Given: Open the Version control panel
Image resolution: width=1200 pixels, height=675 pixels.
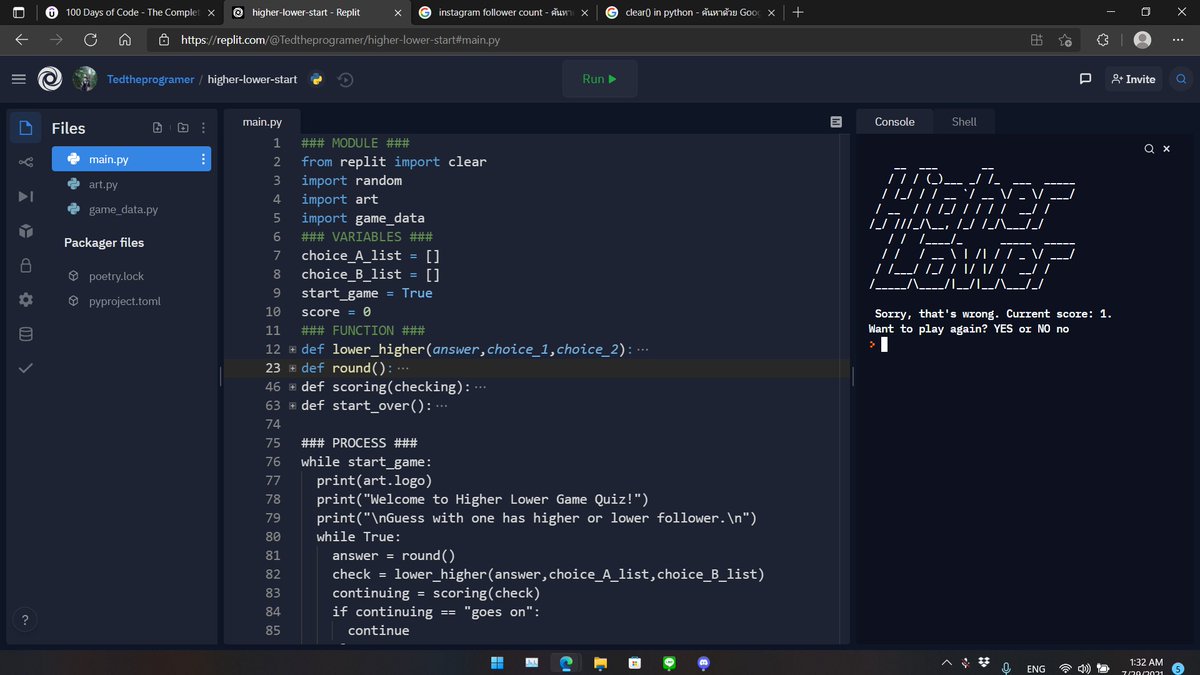Looking at the screenshot, I should click(x=25, y=161).
